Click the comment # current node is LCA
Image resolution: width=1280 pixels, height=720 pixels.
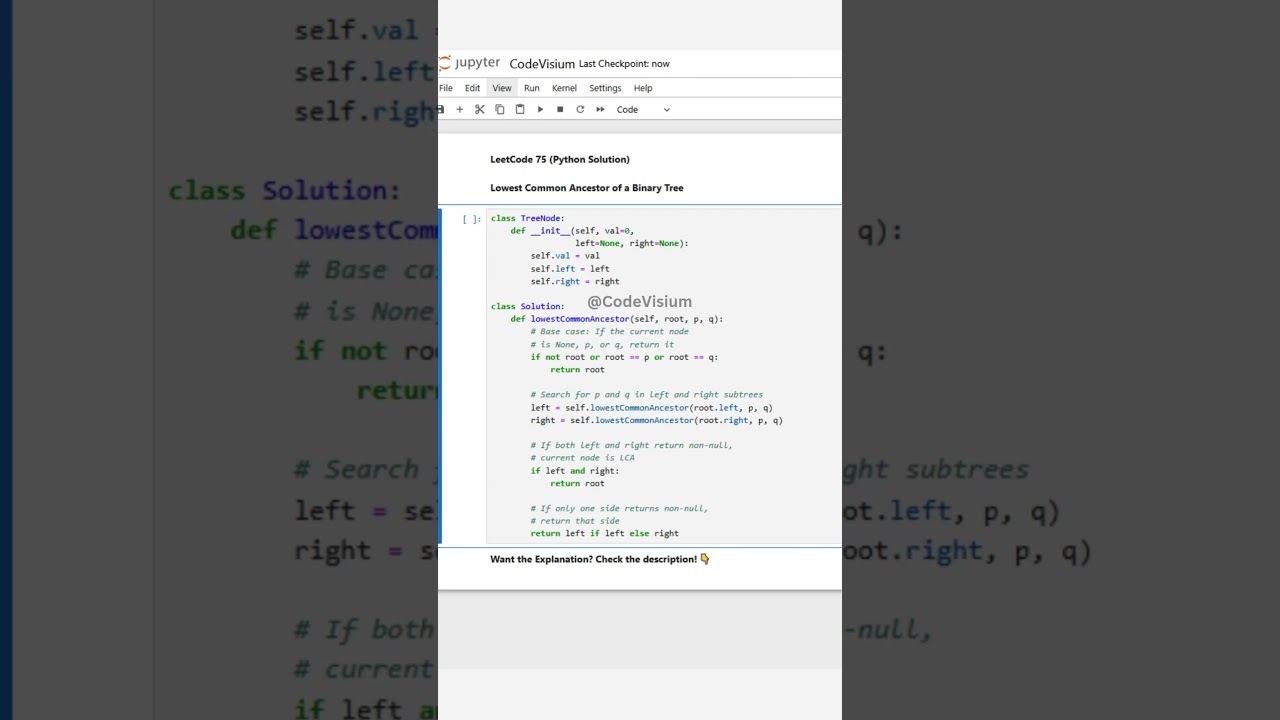pyautogui.click(x=583, y=458)
